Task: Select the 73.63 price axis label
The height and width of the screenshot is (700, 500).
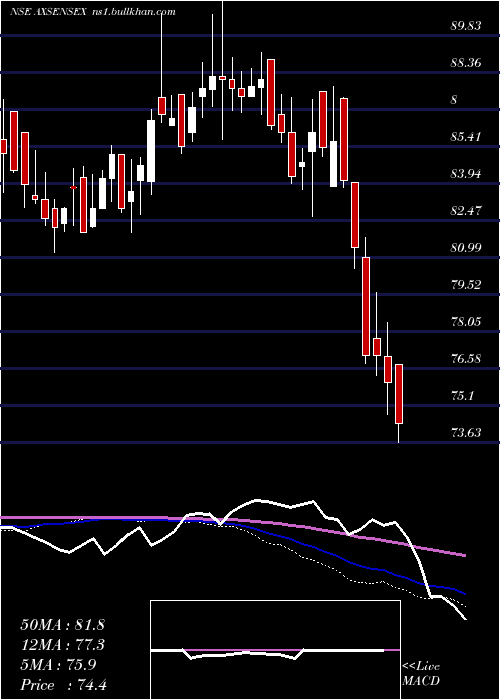Action: (x=466, y=433)
